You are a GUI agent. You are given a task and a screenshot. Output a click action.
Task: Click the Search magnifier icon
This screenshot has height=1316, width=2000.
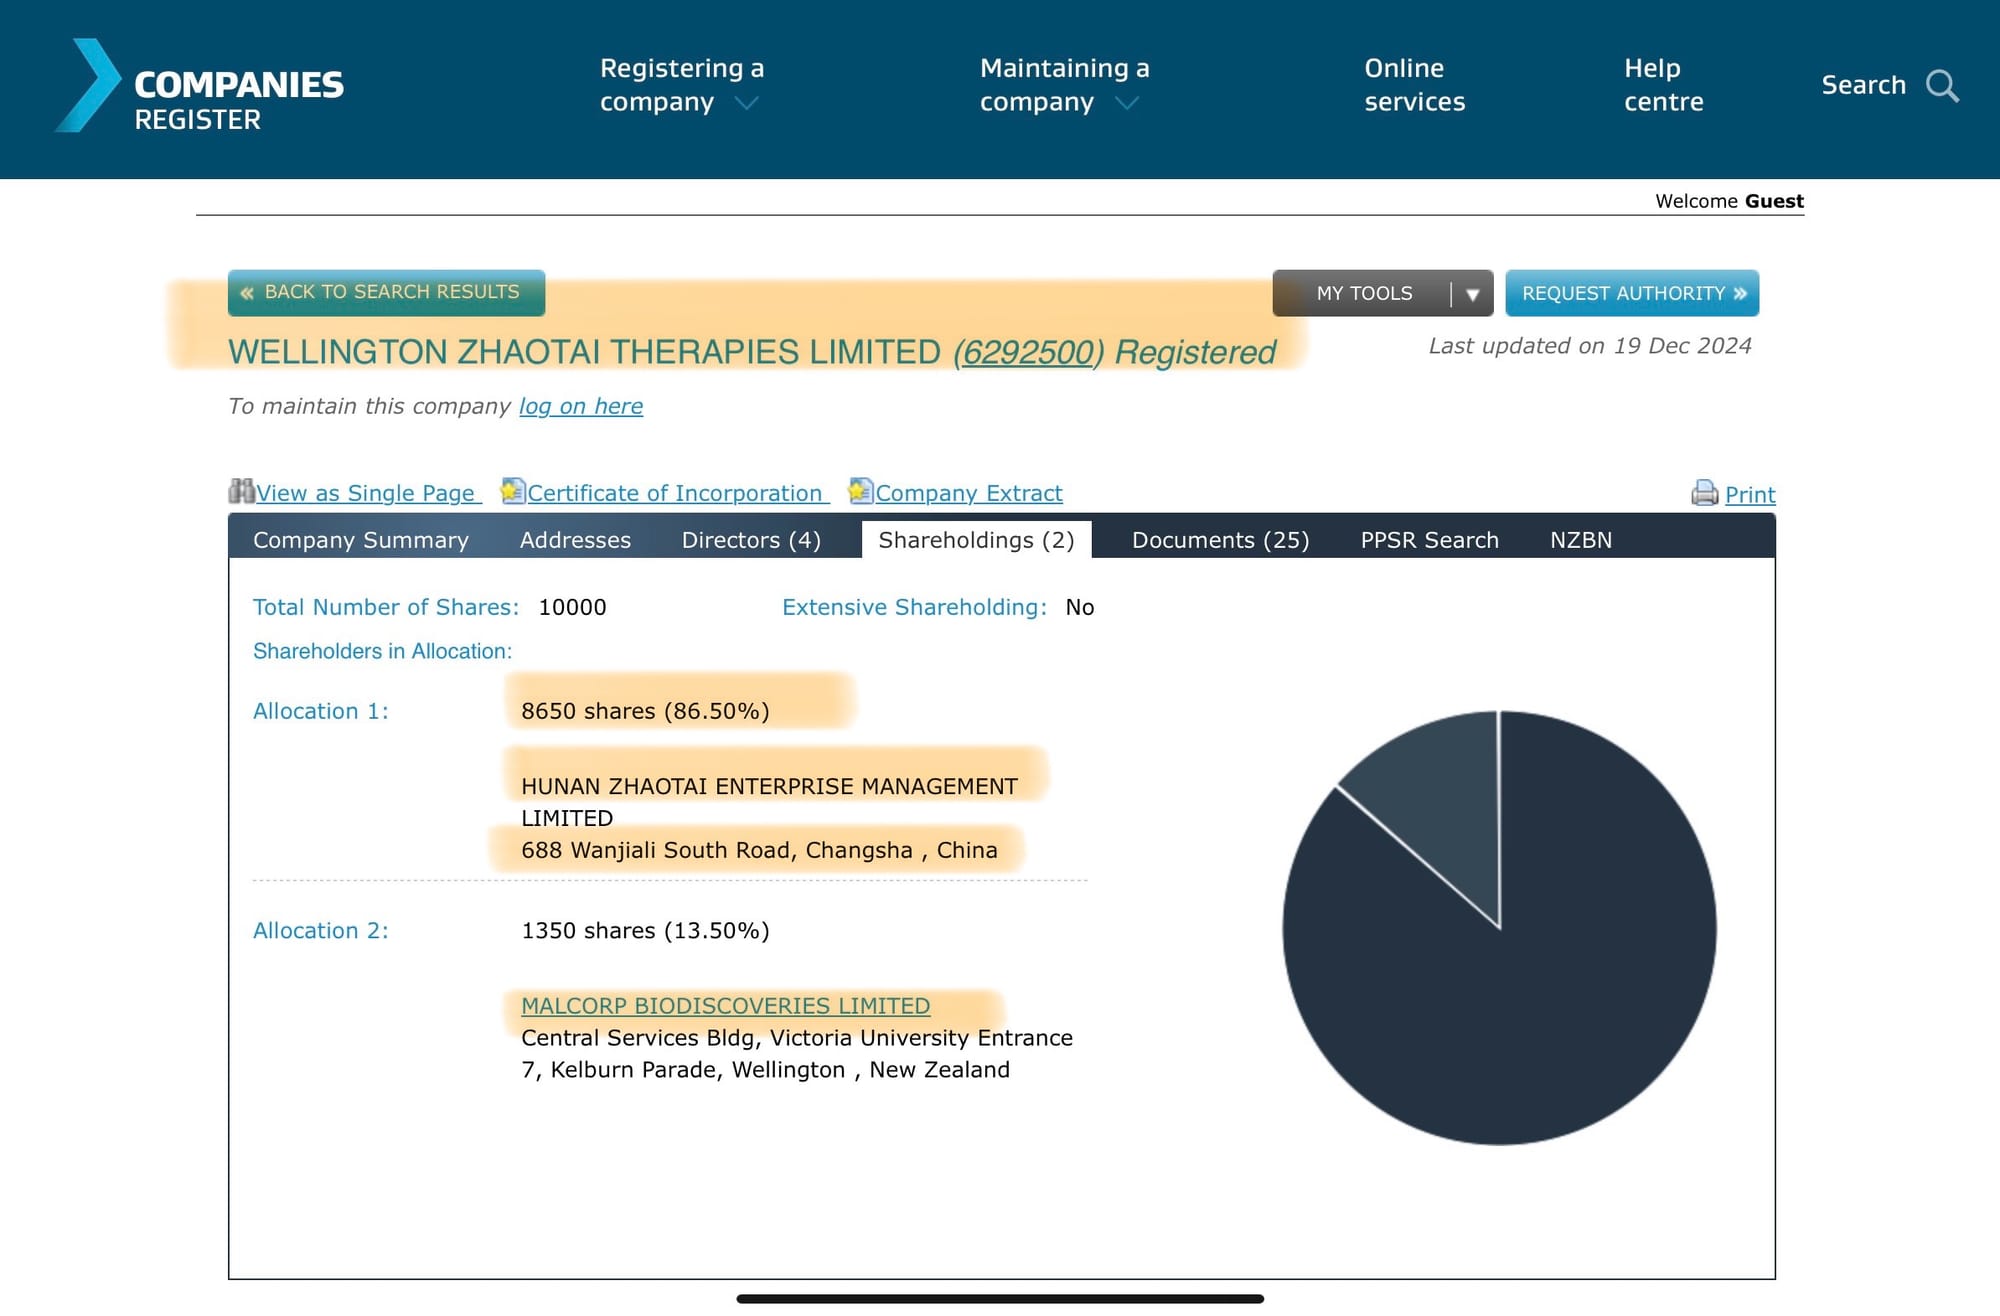pyautogui.click(x=1941, y=86)
